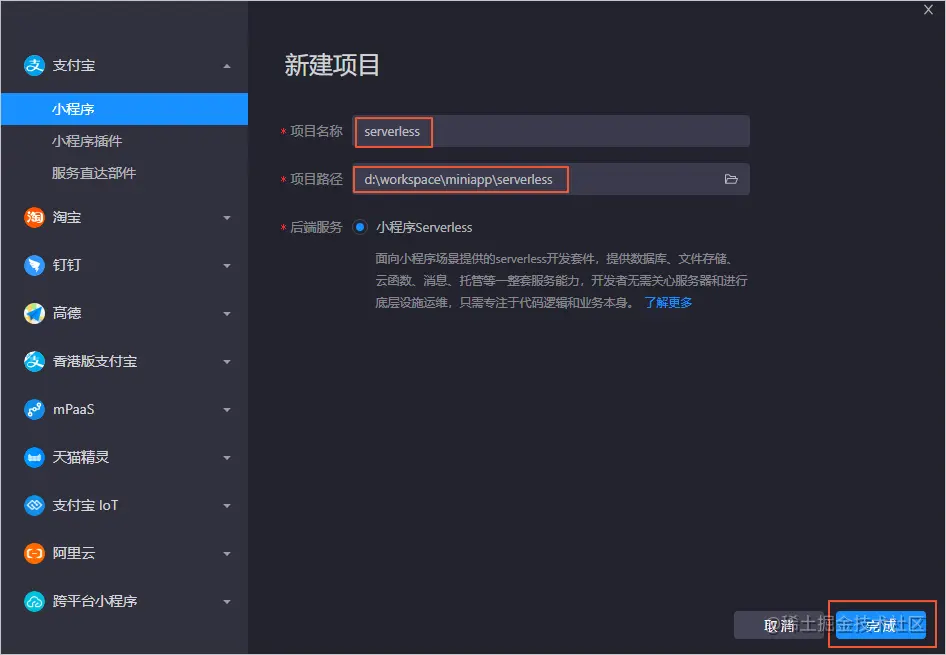Click the 项目名称 input field
Screen dimensions: 946x655
pos(551,131)
